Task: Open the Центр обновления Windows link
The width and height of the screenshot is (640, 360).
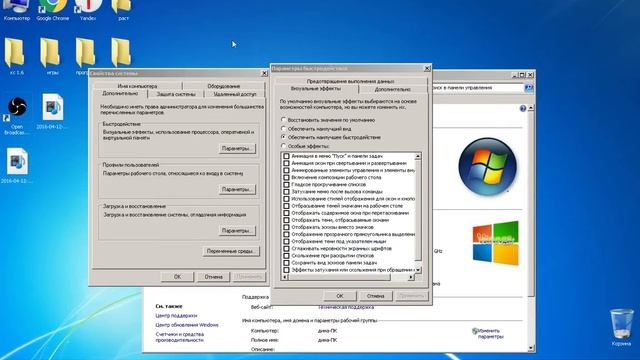Action: pyautogui.click(x=187, y=325)
